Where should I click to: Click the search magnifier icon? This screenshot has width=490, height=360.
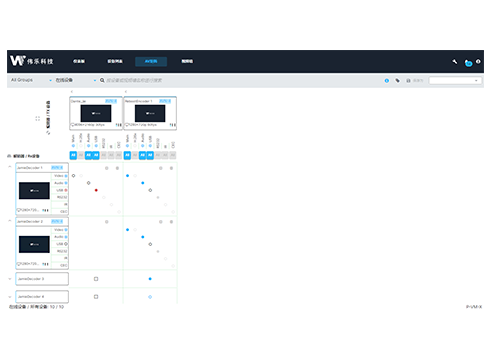click(102, 80)
